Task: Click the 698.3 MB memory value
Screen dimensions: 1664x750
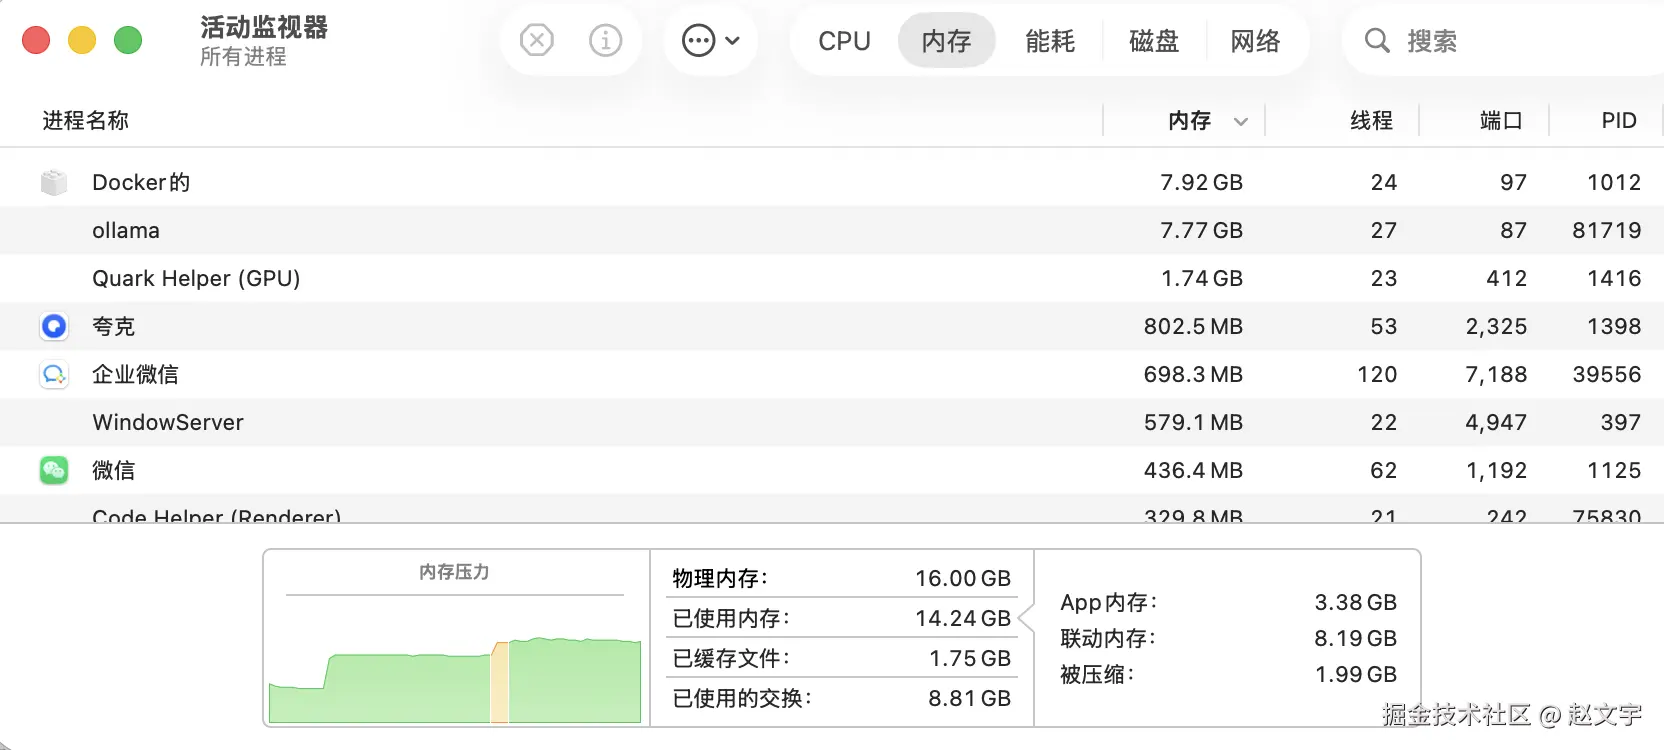Action: [x=1193, y=374]
